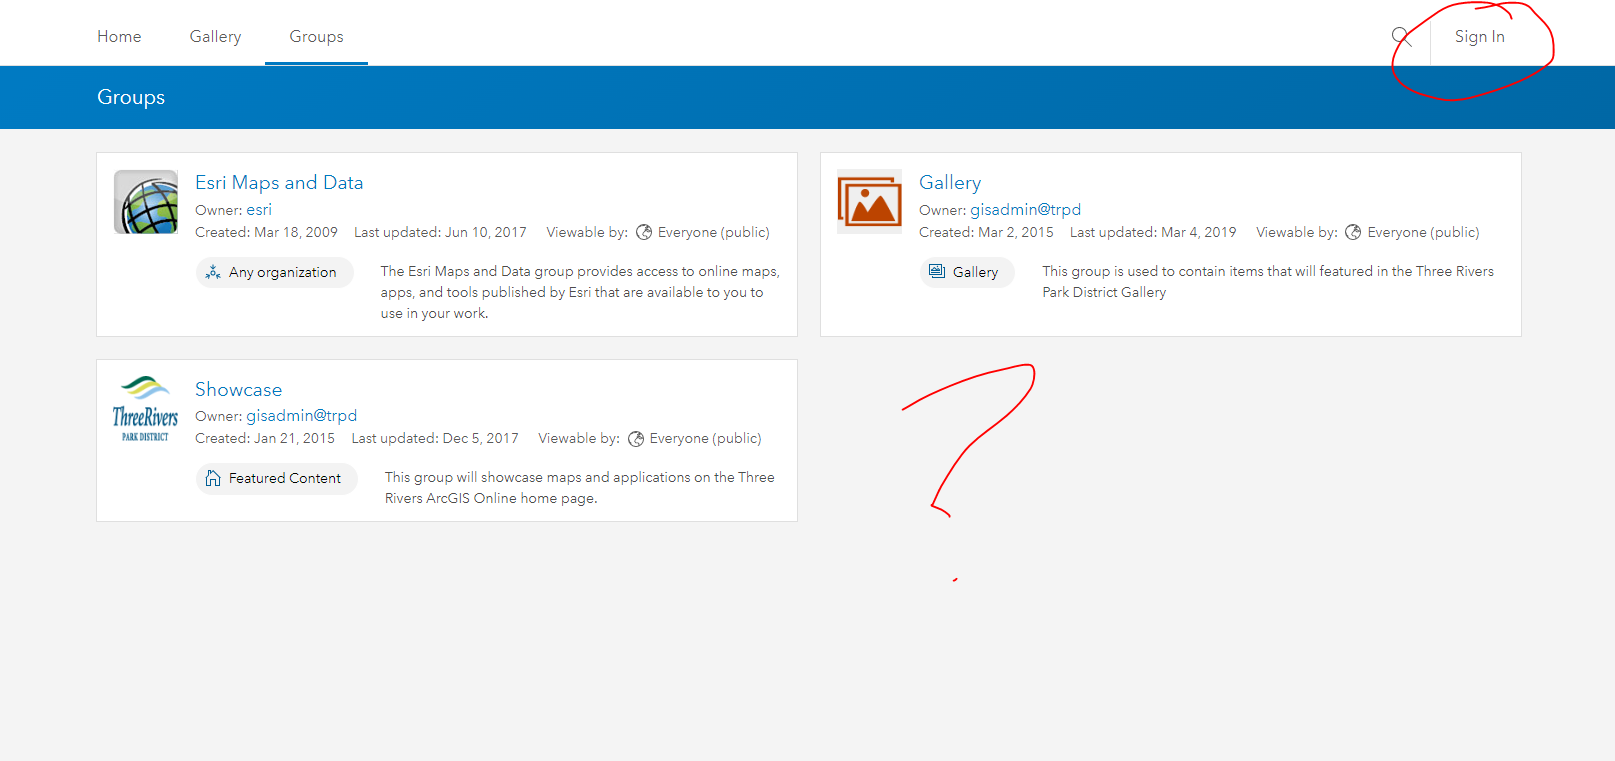View gisadmin@trpd owner link on Showcase card
Screen dimensions: 1615x761
302,416
